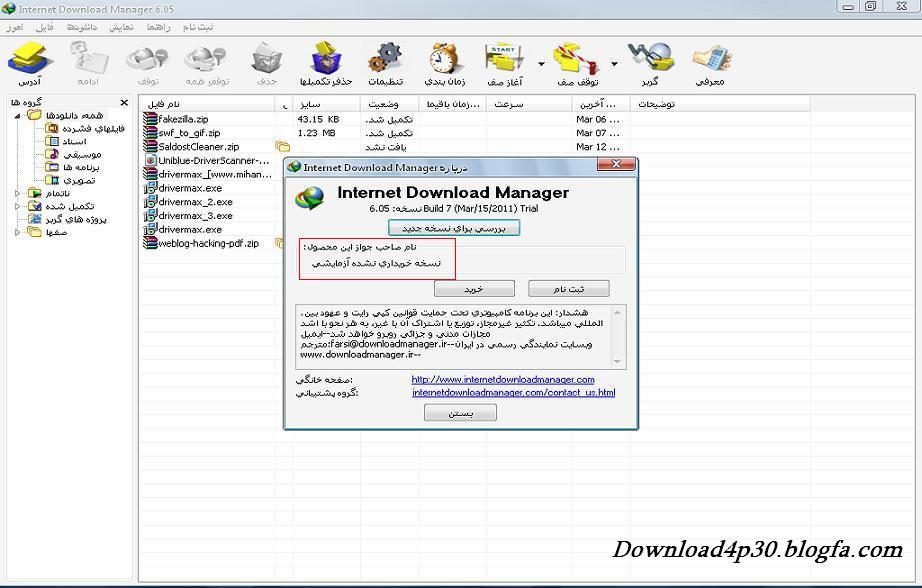Open the File (فایل) menu
Image resolution: width=922 pixels, height=588 pixels.
[x=45, y=27]
